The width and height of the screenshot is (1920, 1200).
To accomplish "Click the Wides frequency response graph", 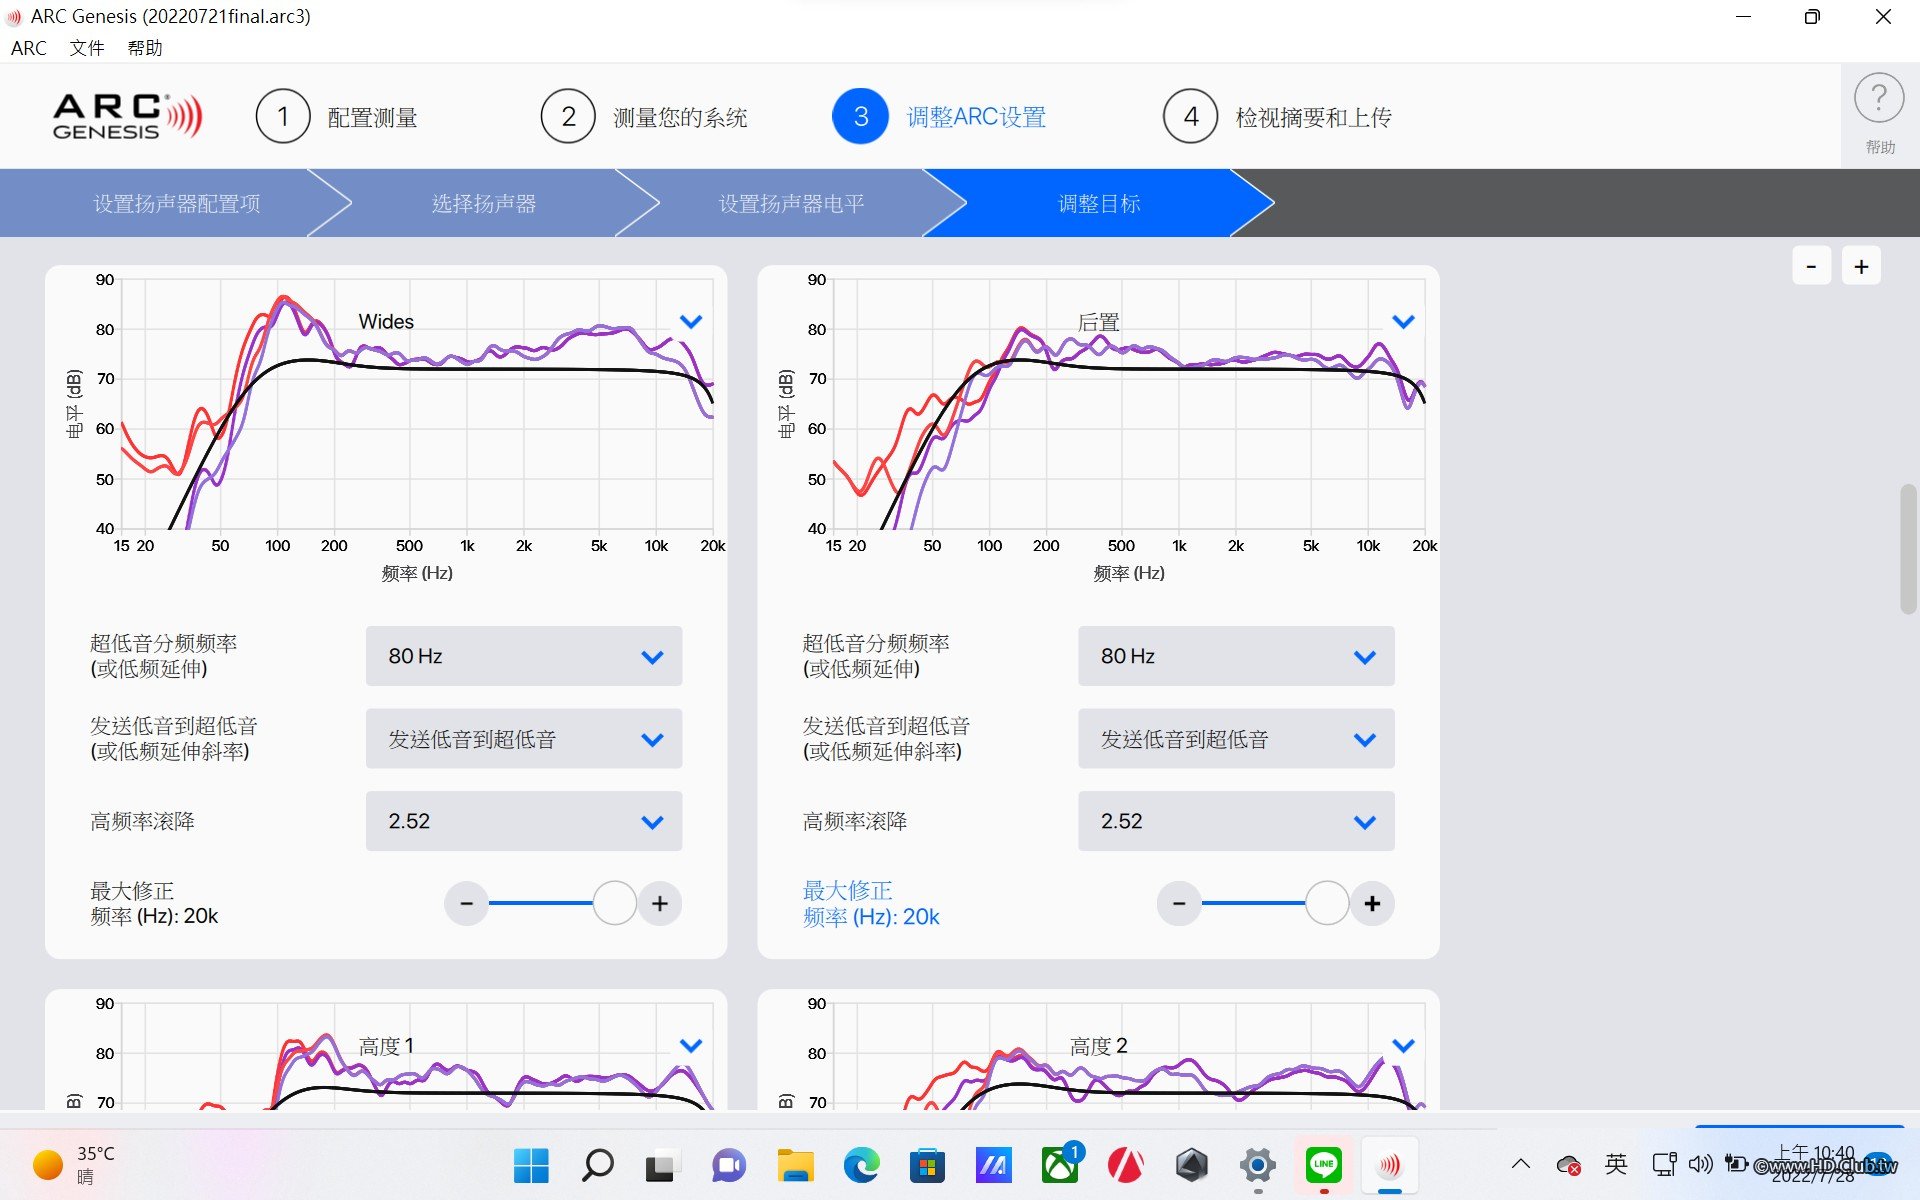I will 417,404.
